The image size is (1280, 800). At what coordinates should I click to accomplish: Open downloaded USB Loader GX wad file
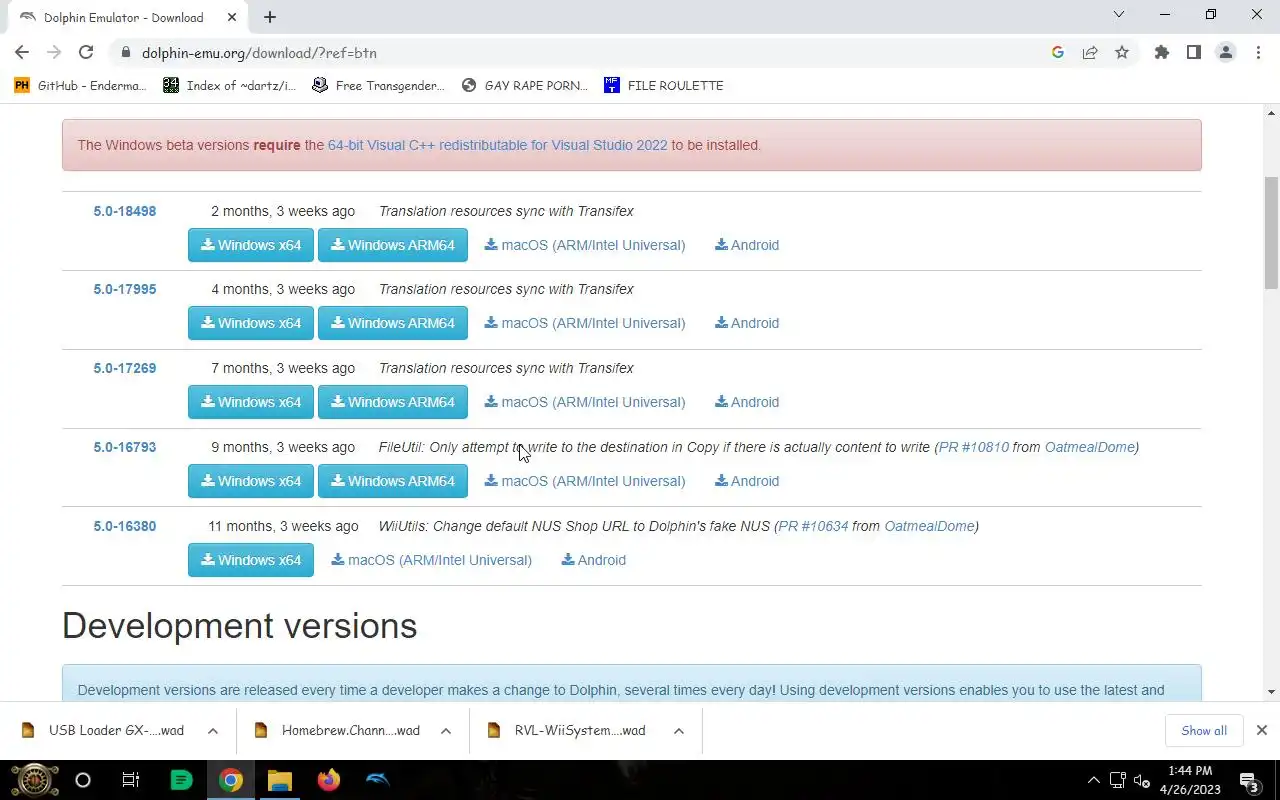[104, 731]
